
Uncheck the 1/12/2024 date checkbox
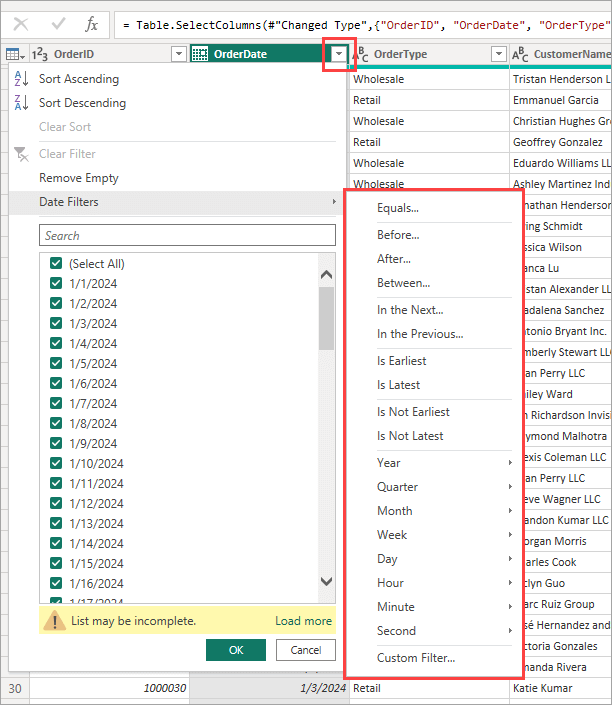click(x=56, y=503)
